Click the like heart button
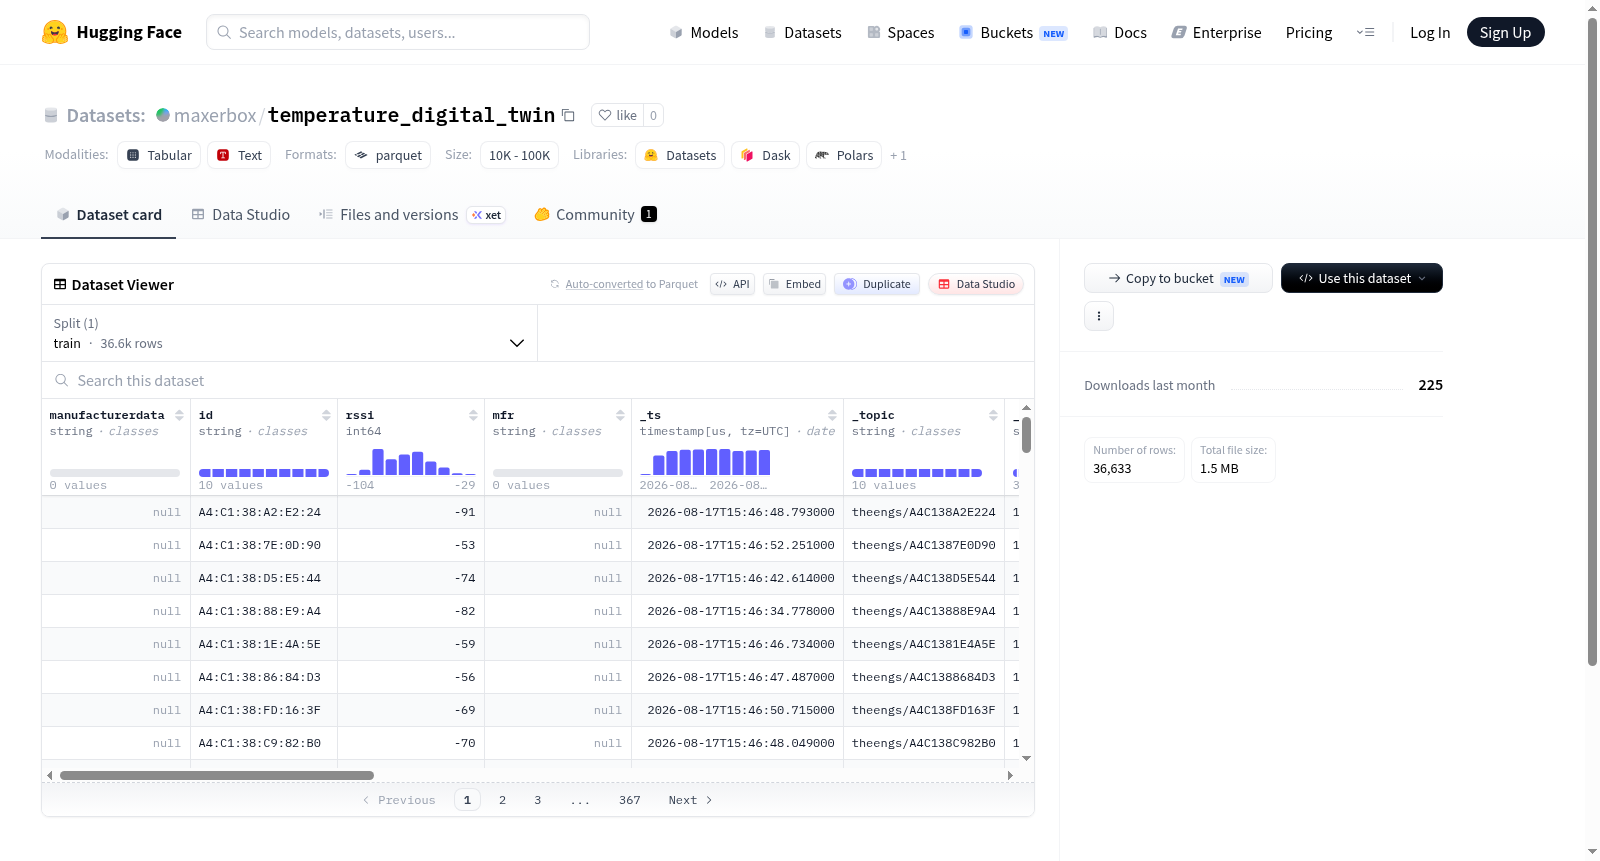Image resolution: width=1600 pixels, height=861 pixels. [x=617, y=115]
